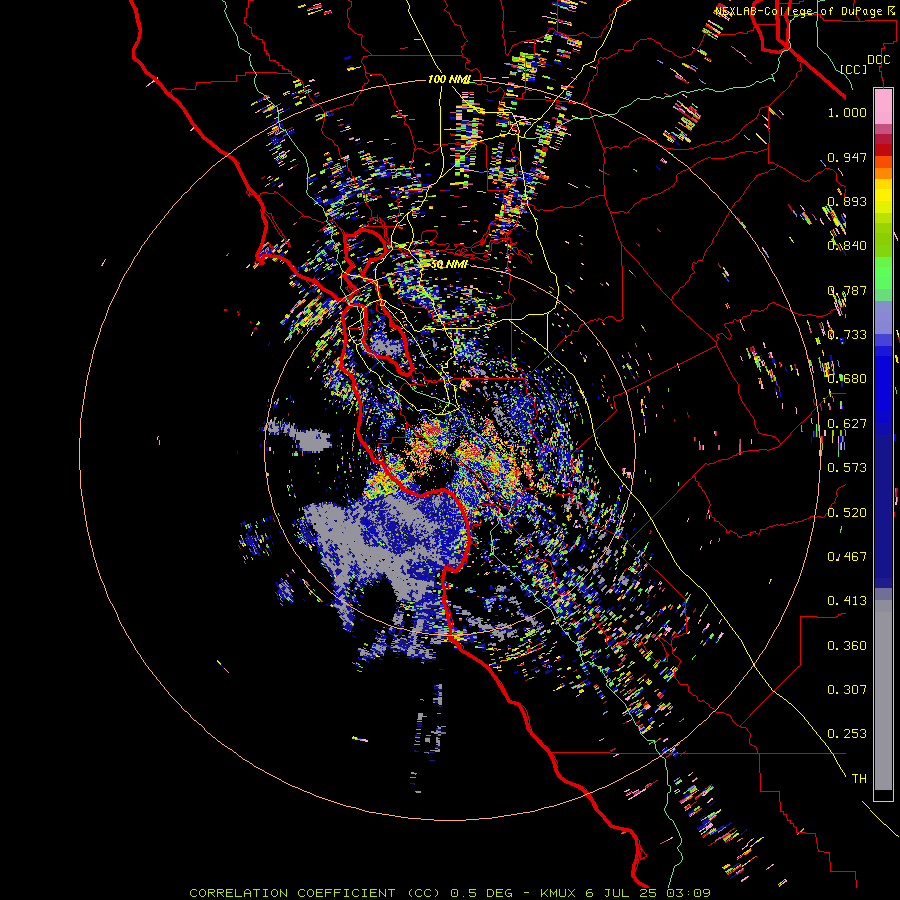Click the 0.840 legend value
The image size is (900, 900).
[847, 246]
